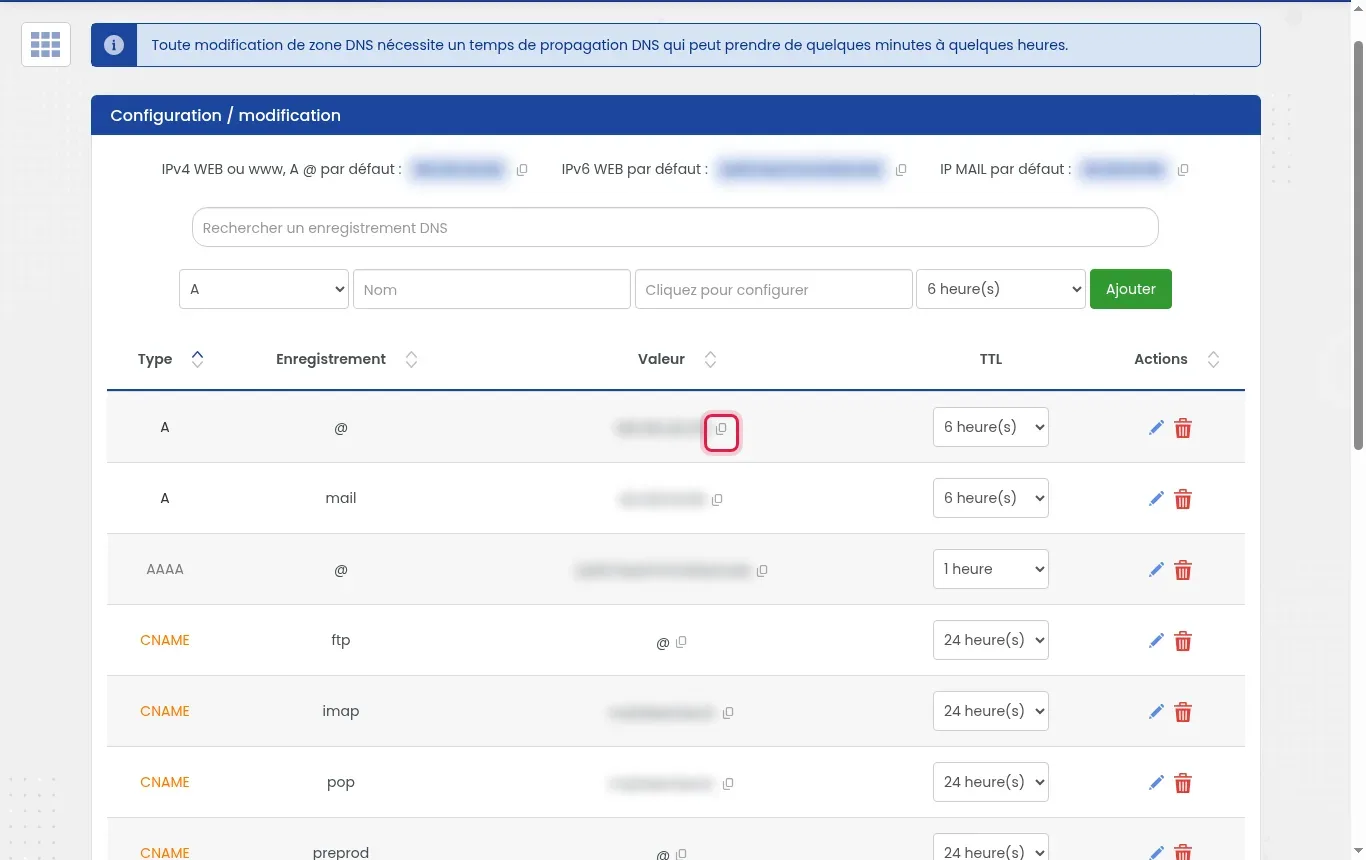
Task: Delete the CNAME pop record
Action: point(1183,783)
